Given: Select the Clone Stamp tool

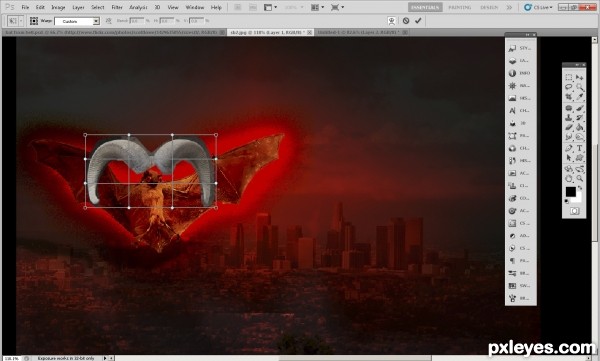Looking at the screenshot, I should [569, 118].
